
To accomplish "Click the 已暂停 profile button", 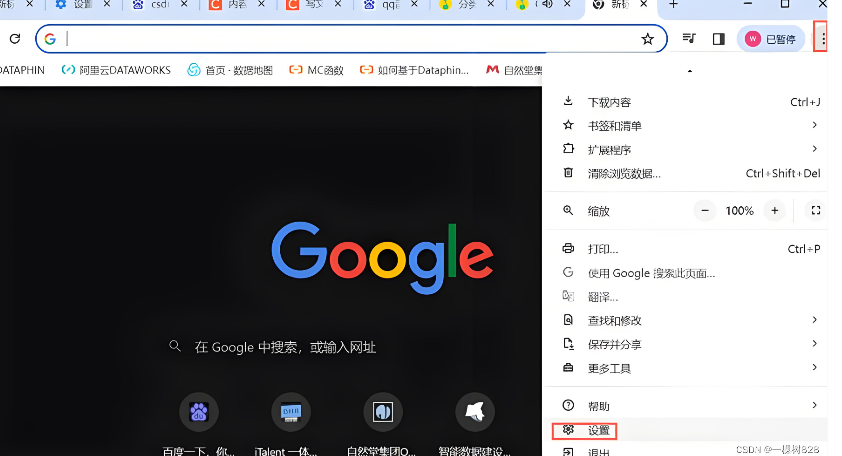I will click(x=771, y=39).
